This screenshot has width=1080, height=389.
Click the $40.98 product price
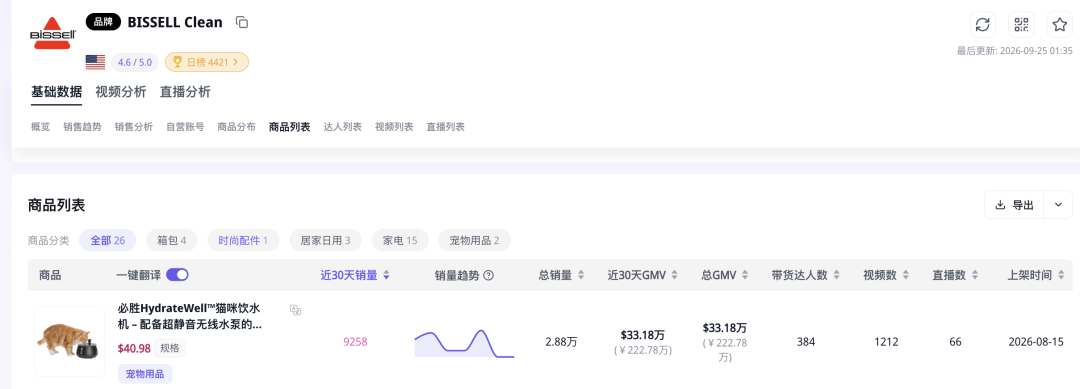134,348
